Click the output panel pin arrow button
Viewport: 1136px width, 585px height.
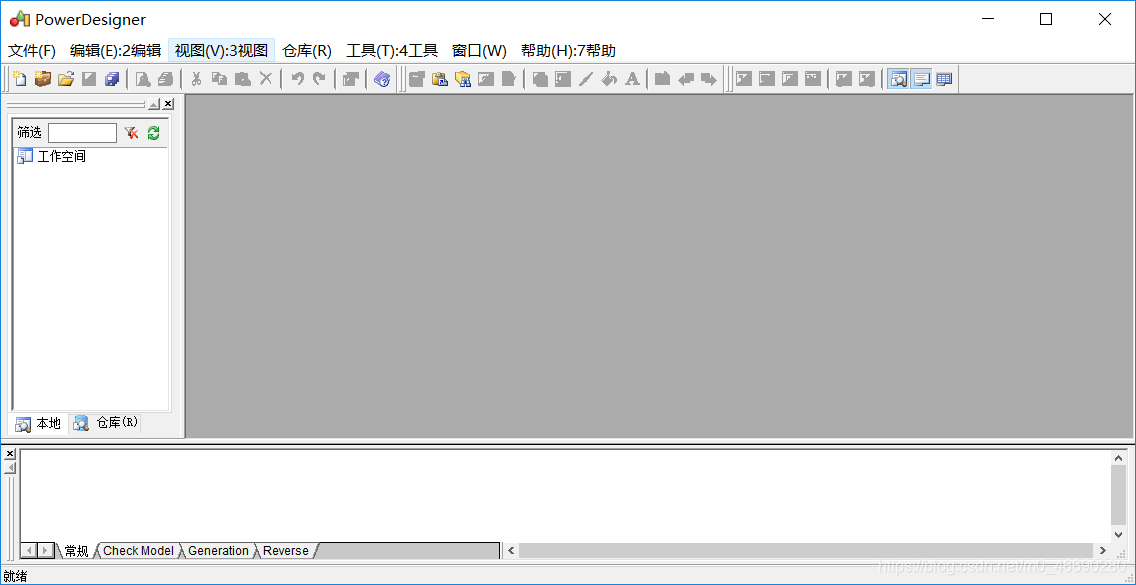(x=9, y=468)
